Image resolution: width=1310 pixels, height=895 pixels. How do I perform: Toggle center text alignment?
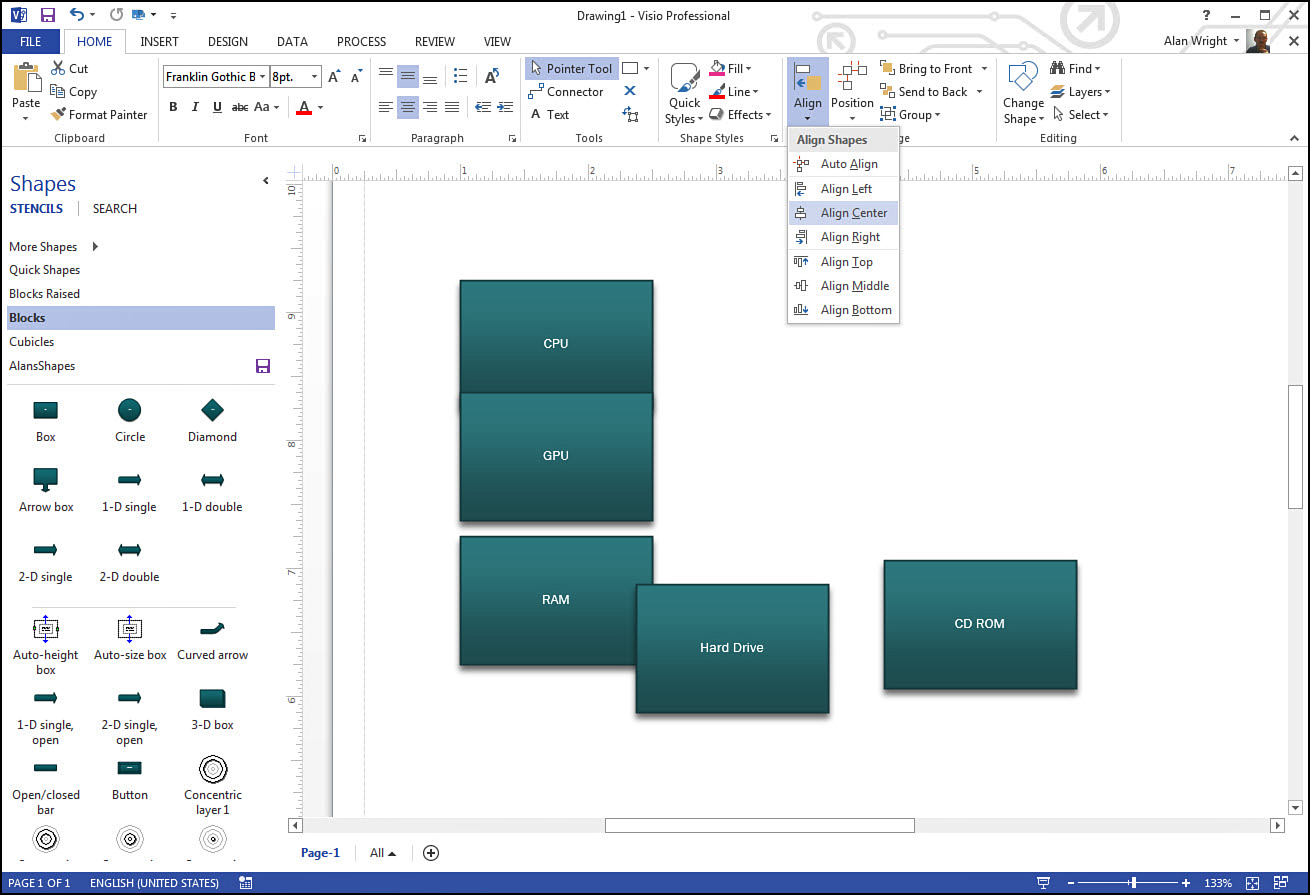(x=408, y=107)
